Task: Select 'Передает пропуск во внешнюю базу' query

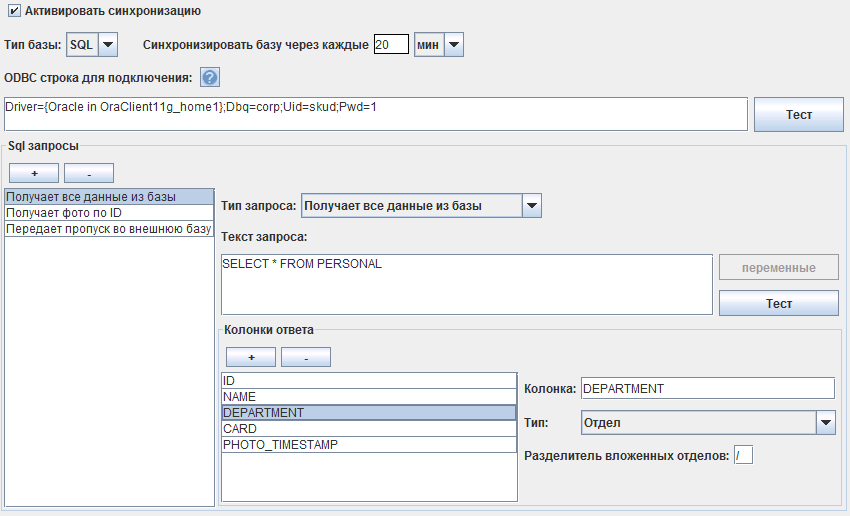Action: coord(109,229)
